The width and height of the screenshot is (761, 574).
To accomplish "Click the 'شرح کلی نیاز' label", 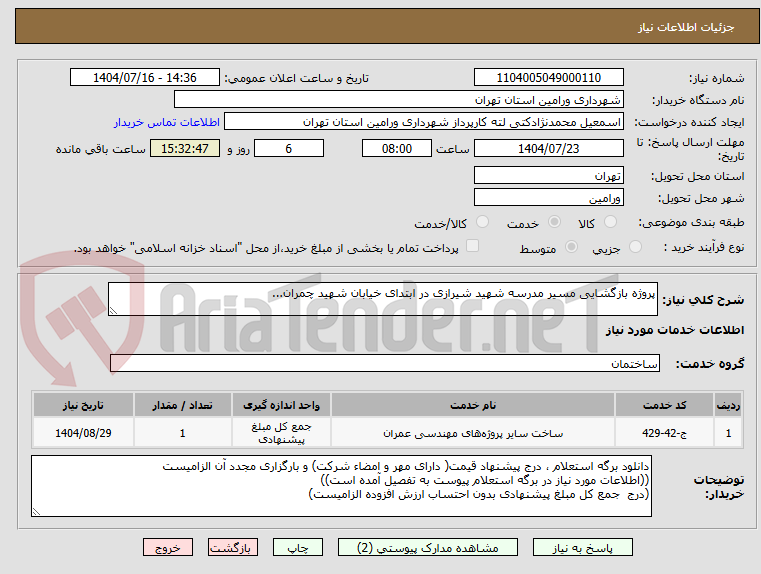I will [x=703, y=300].
